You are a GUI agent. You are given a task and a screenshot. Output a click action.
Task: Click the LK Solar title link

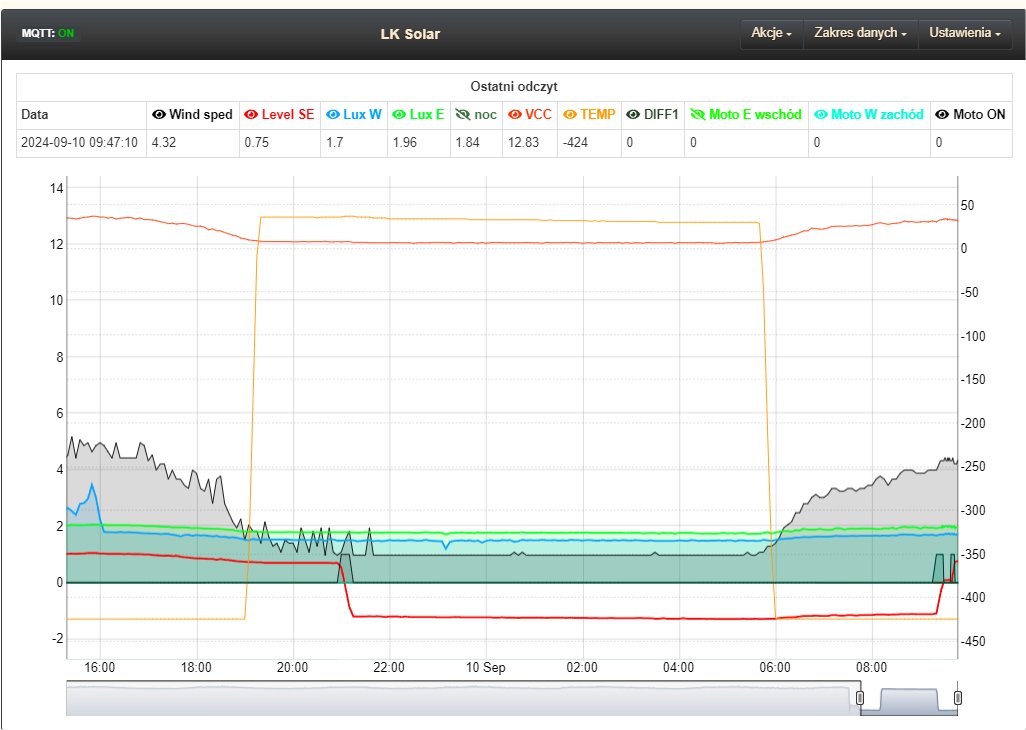pyautogui.click(x=410, y=34)
